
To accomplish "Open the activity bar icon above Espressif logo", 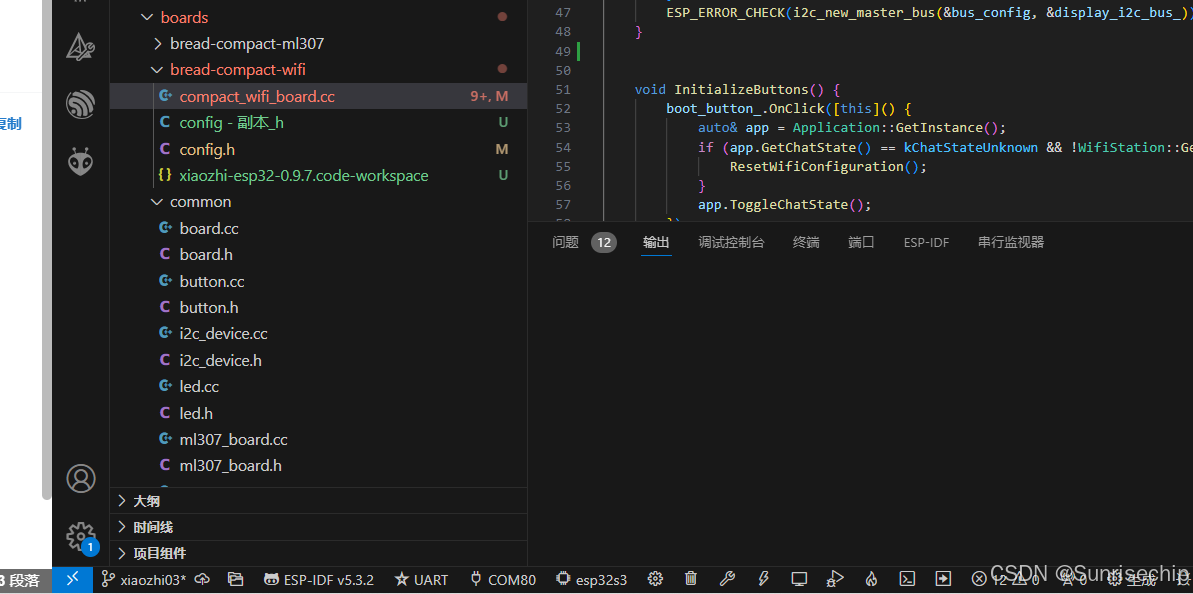I will (x=81, y=46).
